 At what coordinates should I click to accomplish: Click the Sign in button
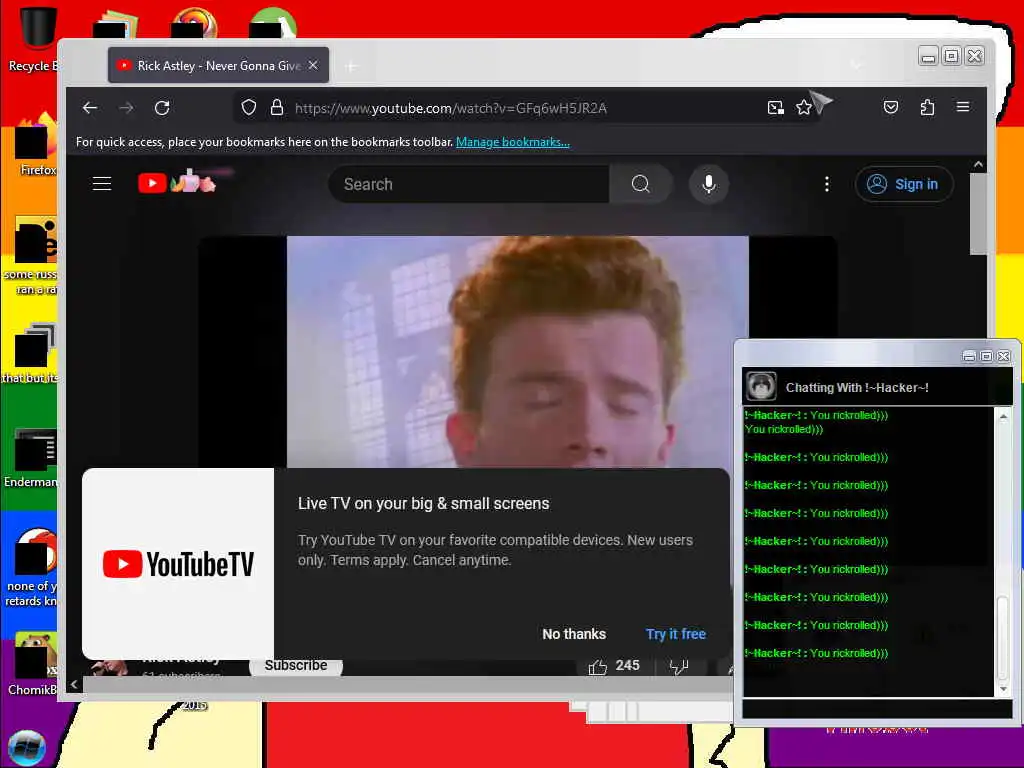[x=904, y=184]
